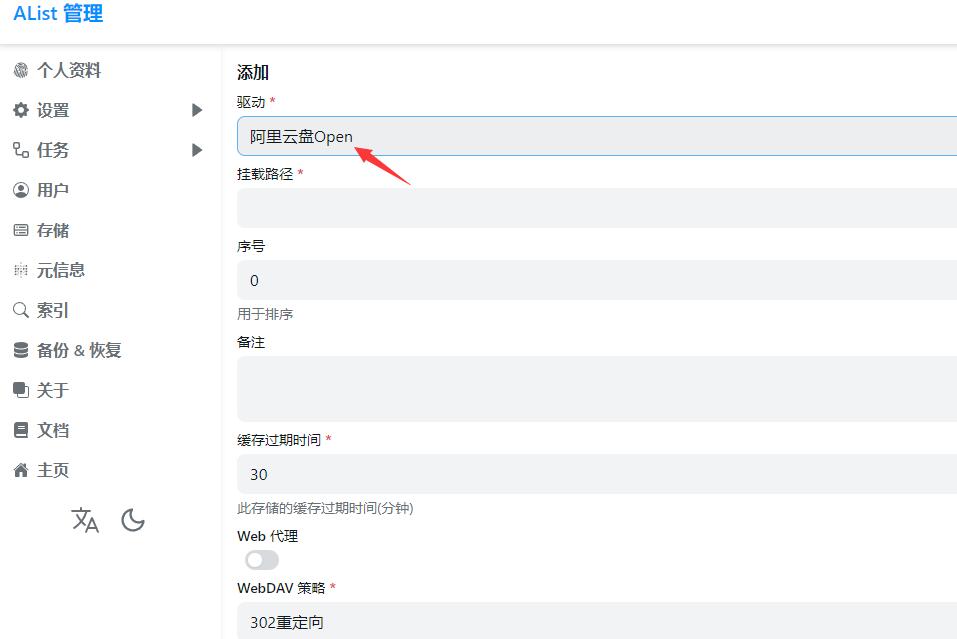This screenshot has width=957, height=639.
Task: Click the 缓存过期时间 field showing 30
Action: (x=597, y=474)
